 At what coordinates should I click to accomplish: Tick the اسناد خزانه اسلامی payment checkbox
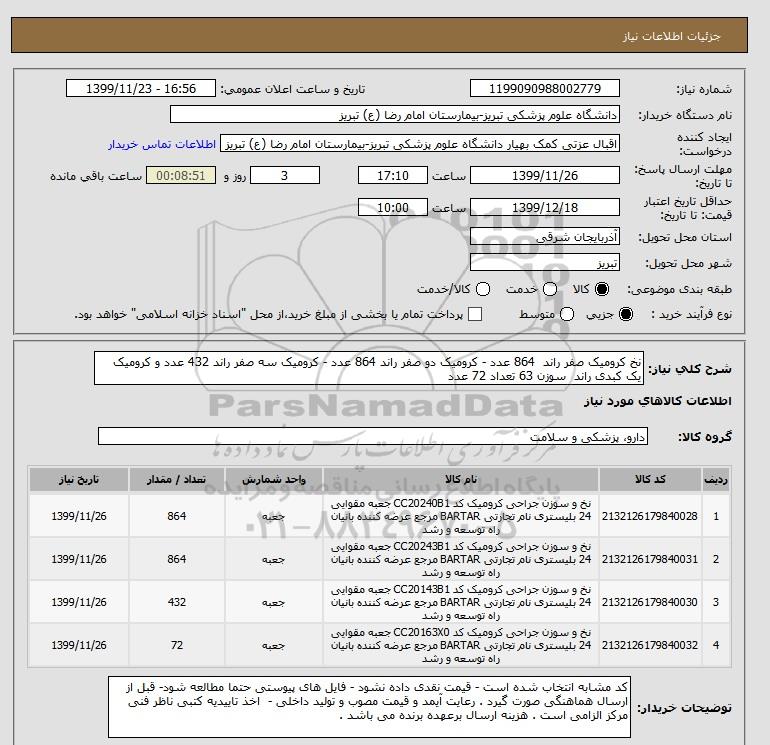point(475,314)
